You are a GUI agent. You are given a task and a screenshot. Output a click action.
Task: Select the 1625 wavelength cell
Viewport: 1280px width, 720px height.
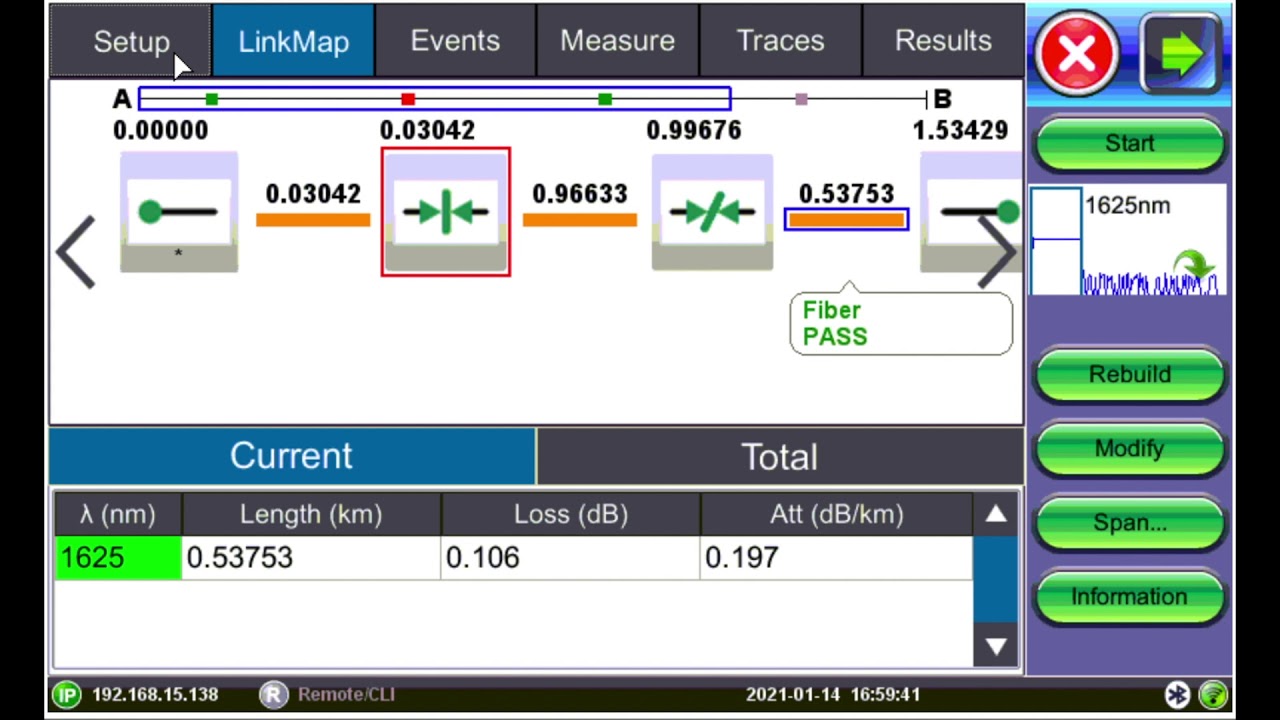[x=118, y=558]
